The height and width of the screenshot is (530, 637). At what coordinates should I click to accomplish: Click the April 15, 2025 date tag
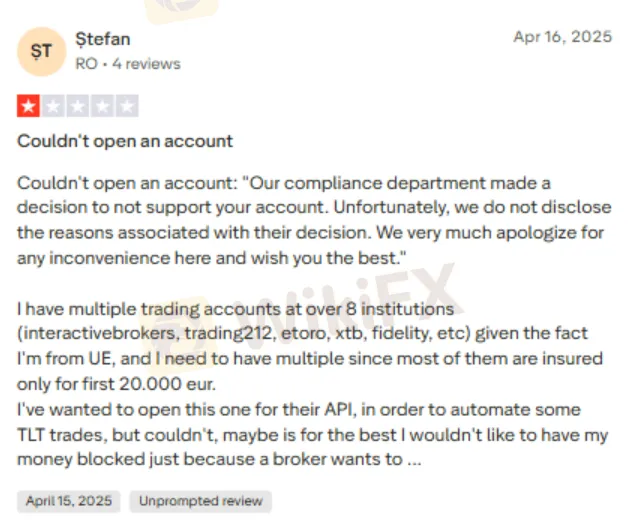click(x=70, y=500)
